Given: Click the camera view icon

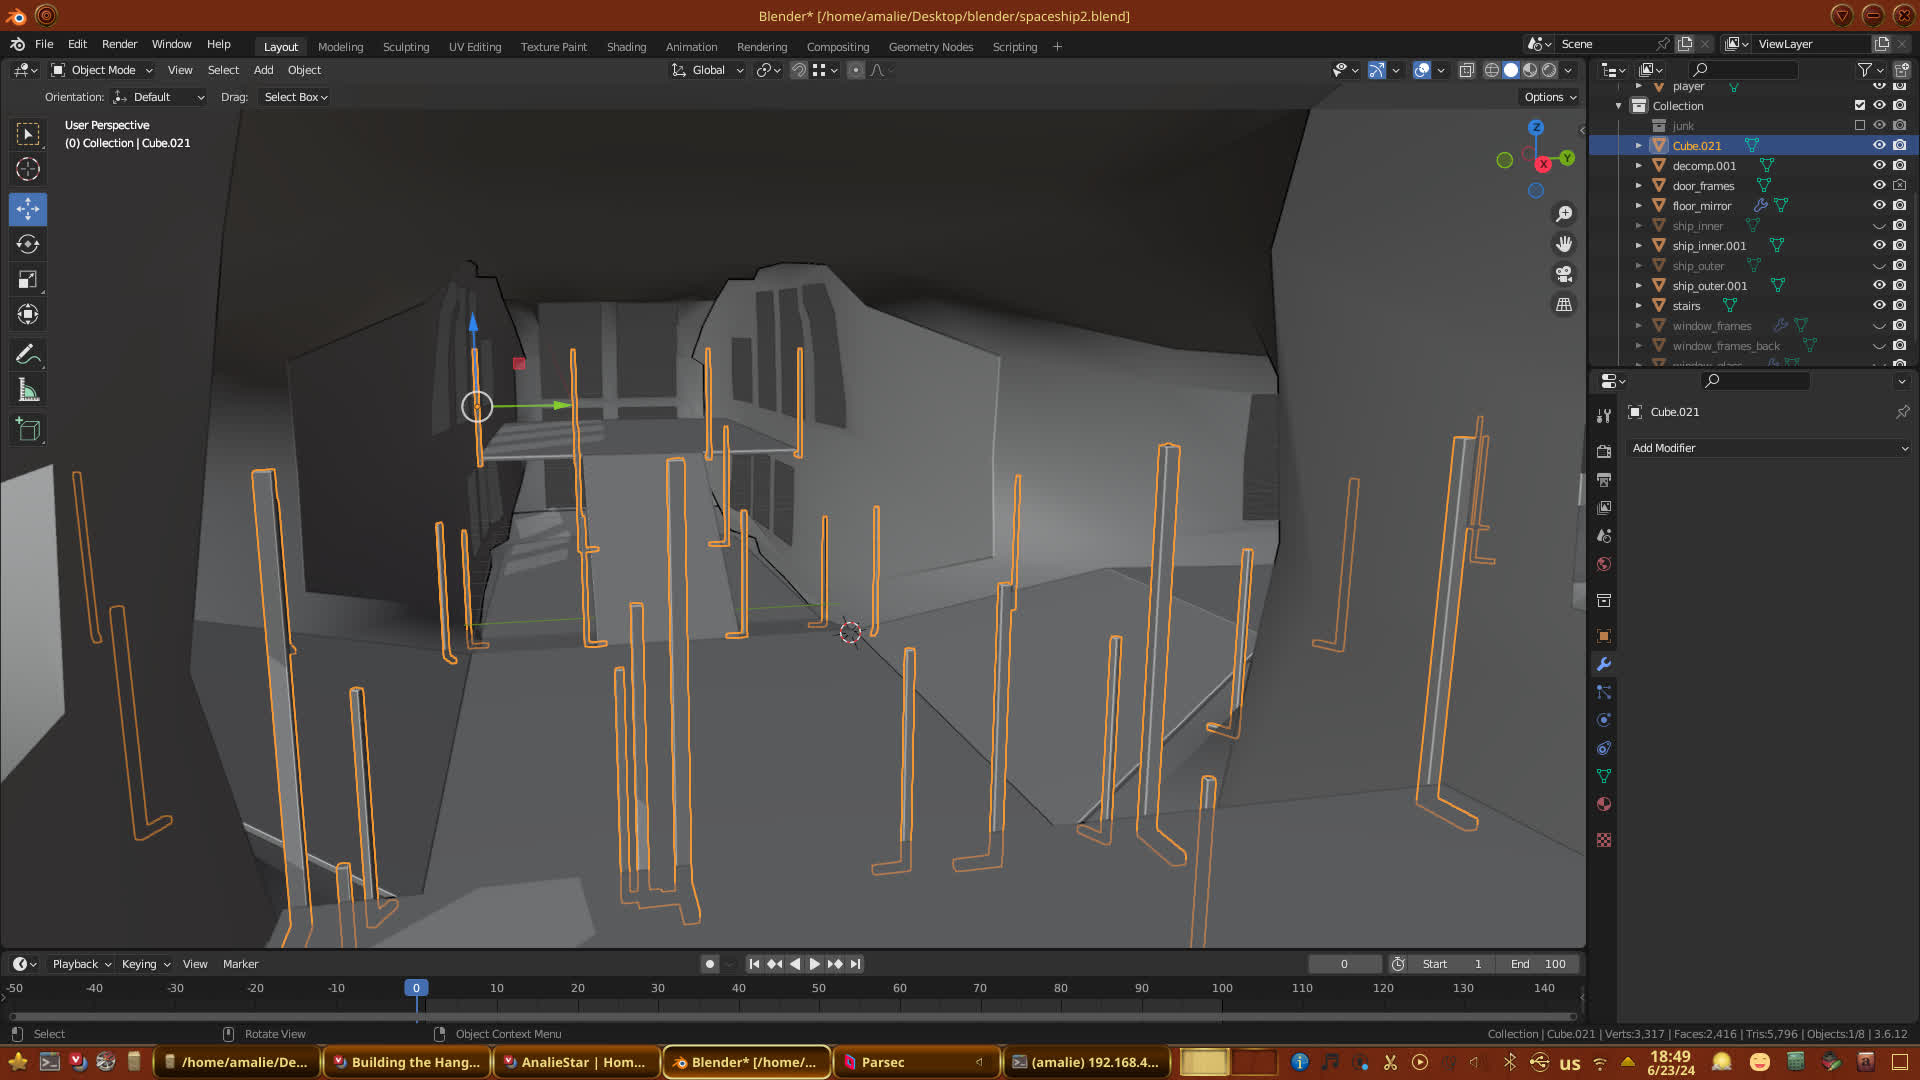Looking at the screenshot, I should click(1564, 274).
